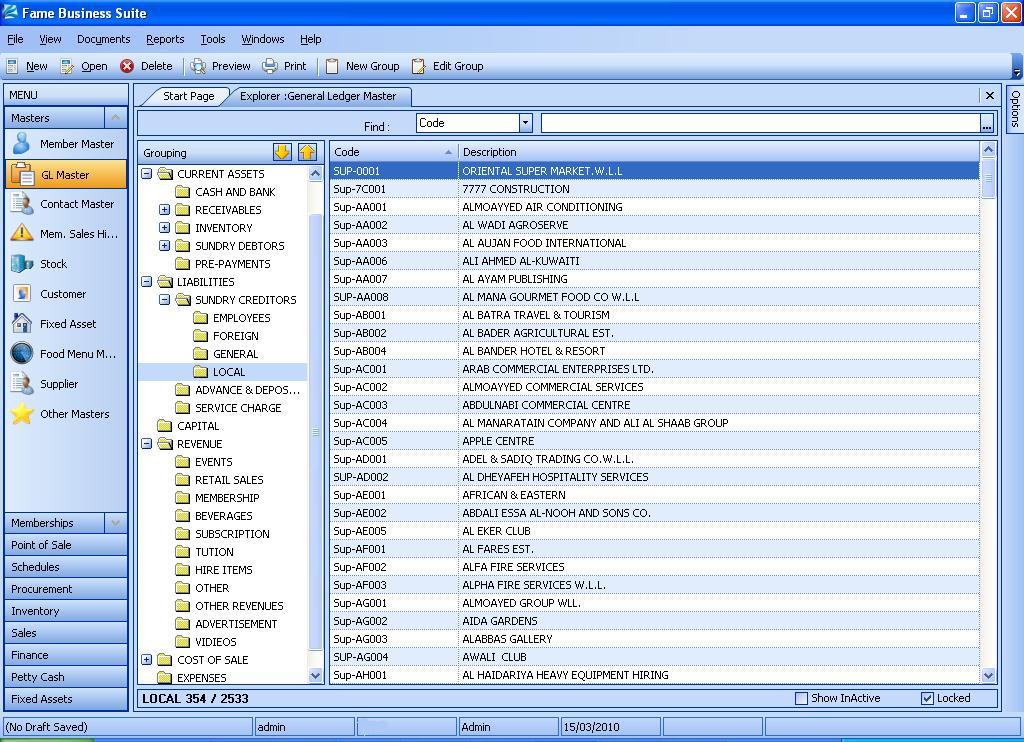1024x742 pixels.
Task: Open the Fixed Asset house icon
Action: (22, 323)
